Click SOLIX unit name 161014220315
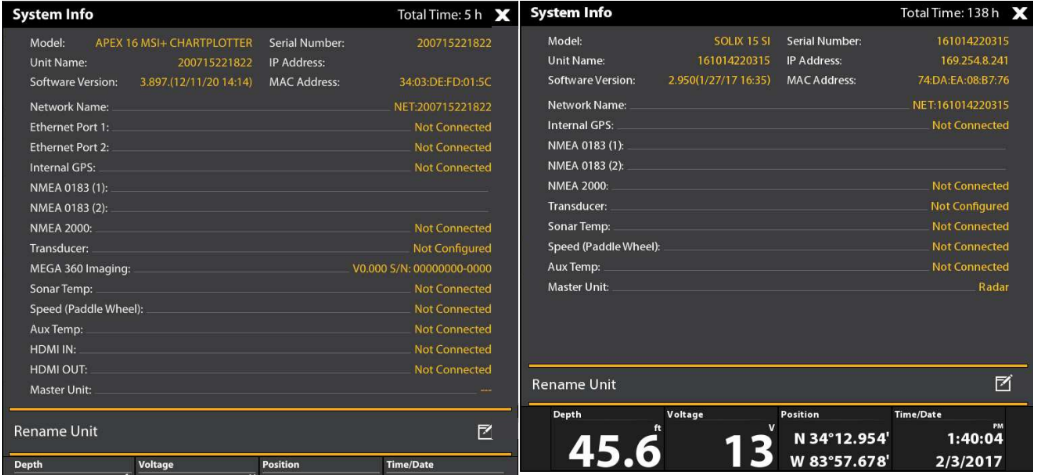This screenshot has width=1037, height=475. pyautogui.click(x=734, y=61)
